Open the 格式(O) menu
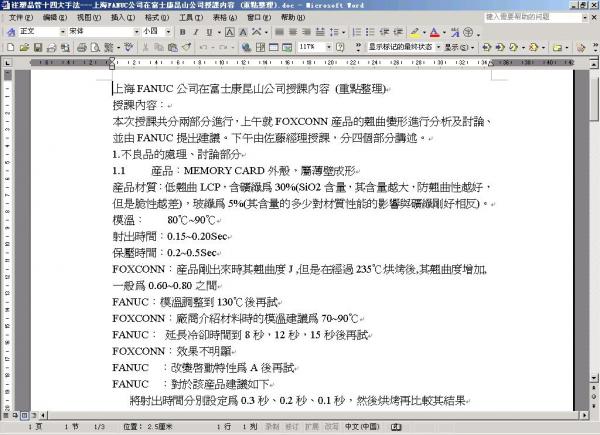The height and width of the screenshot is (435, 600). coord(157,18)
